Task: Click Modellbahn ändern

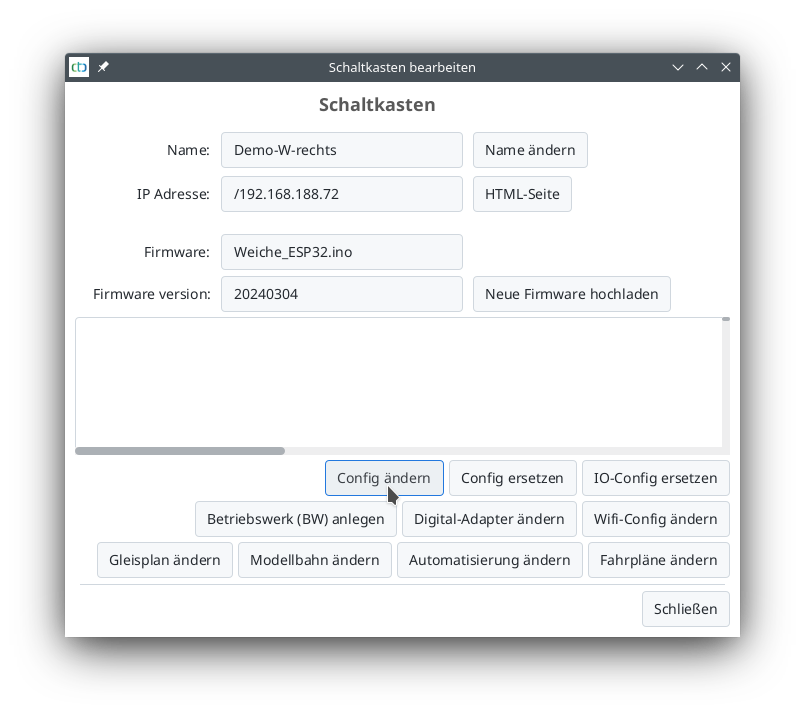Action: [x=314, y=560]
